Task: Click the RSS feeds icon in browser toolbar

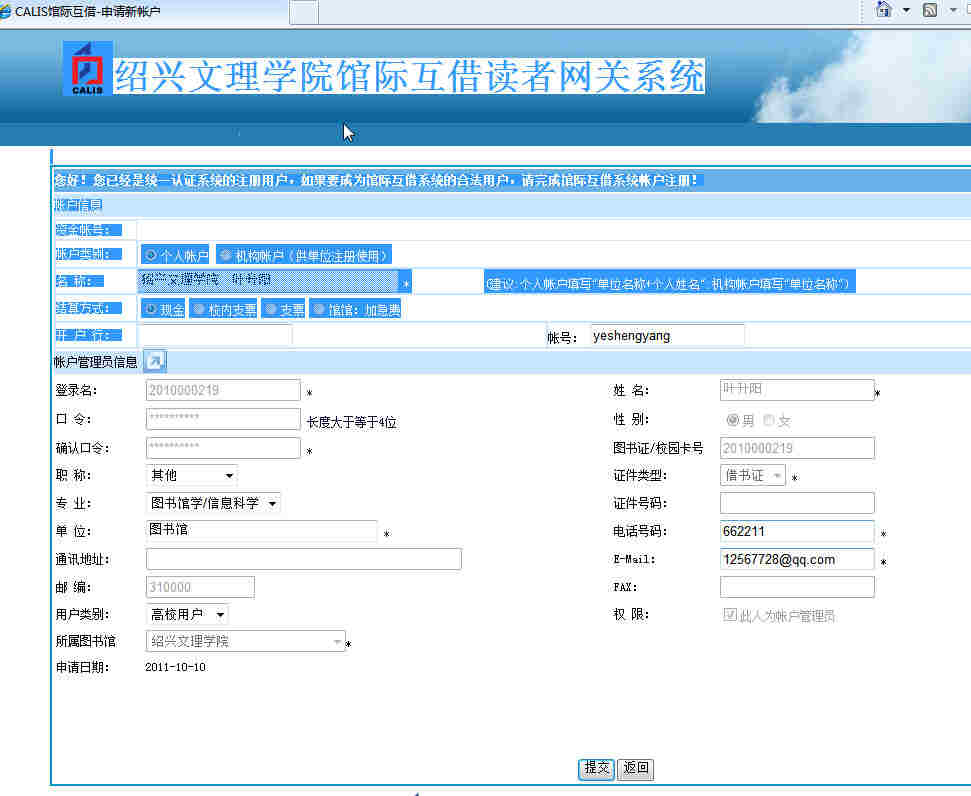Action: [x=930, y=10]
